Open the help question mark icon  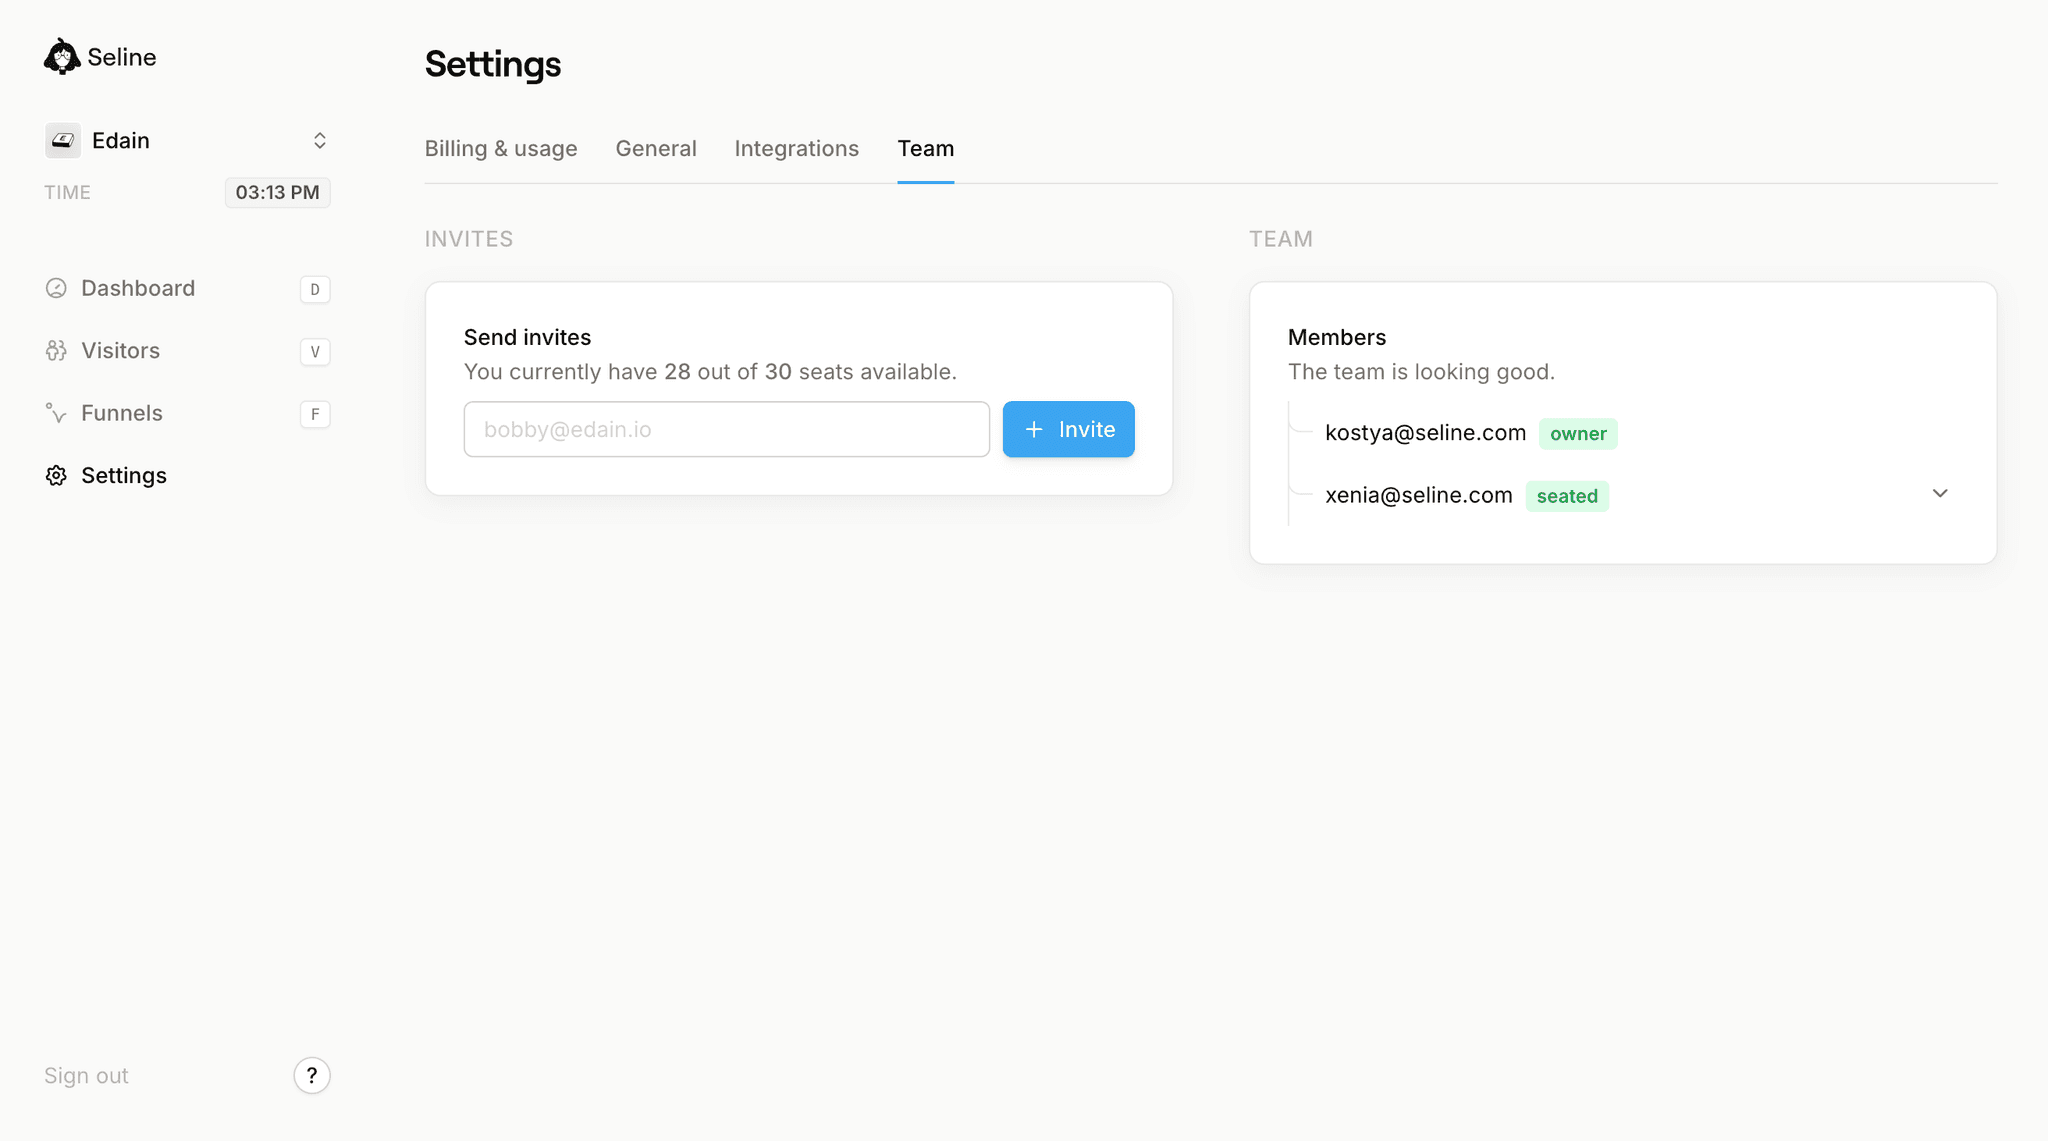312,1075
